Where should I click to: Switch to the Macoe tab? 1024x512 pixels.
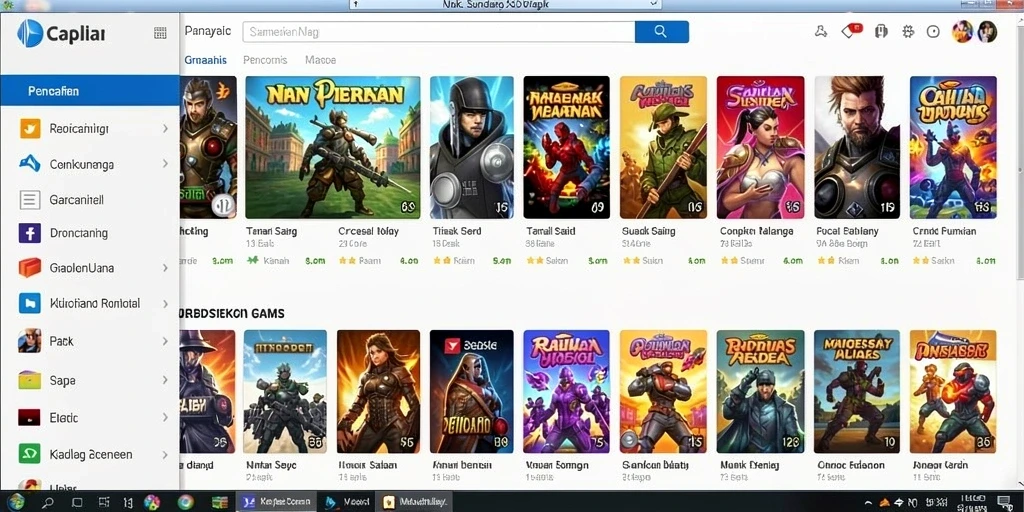pos(321,60)
